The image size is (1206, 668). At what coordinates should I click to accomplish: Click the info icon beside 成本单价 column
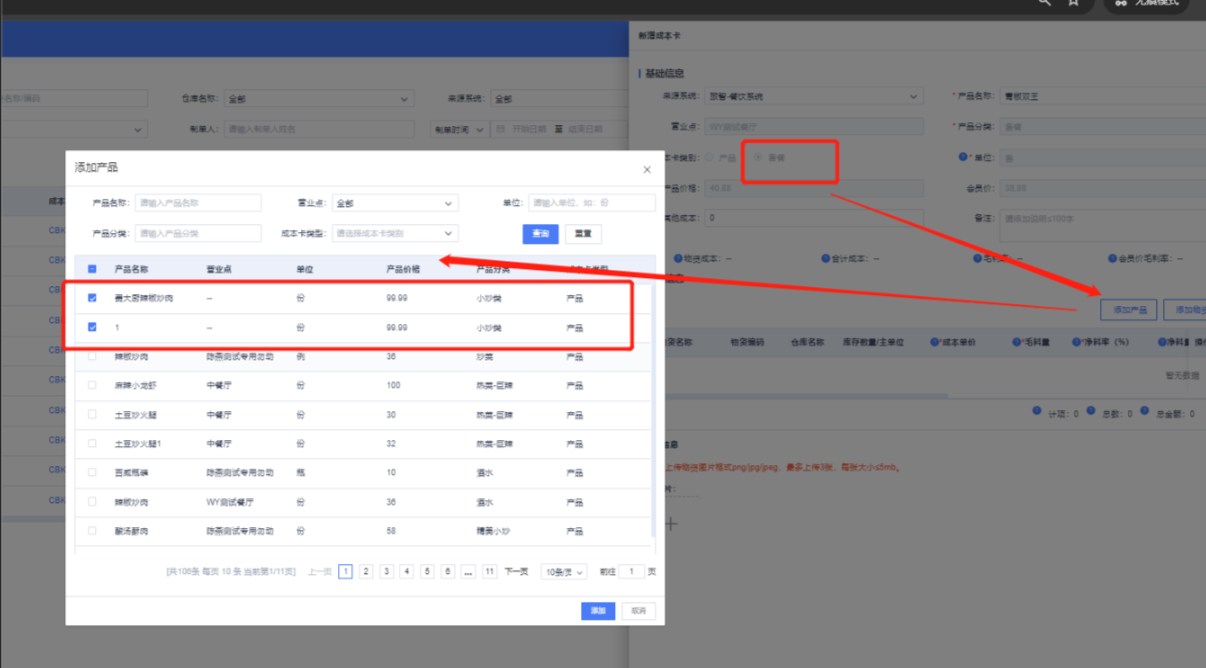coord(934,342)
